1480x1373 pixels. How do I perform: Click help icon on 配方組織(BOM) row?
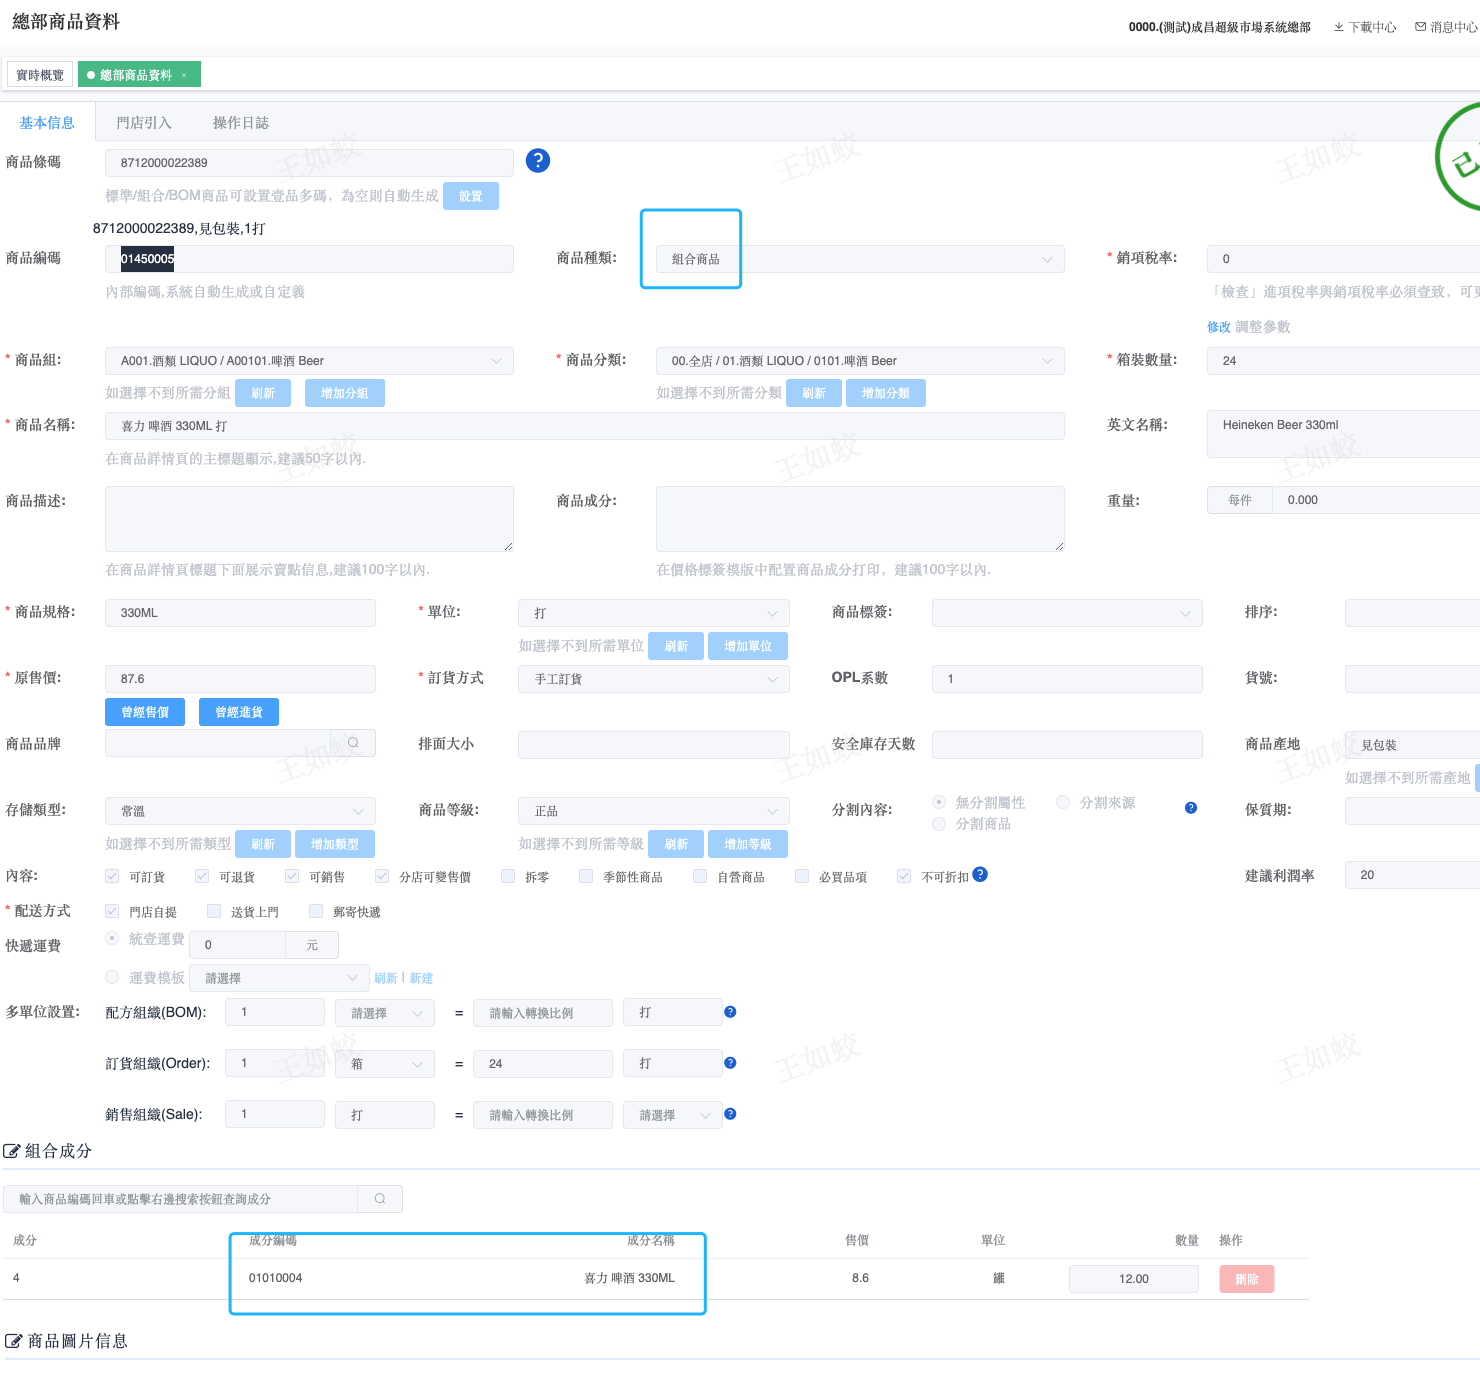(730, 1012)
